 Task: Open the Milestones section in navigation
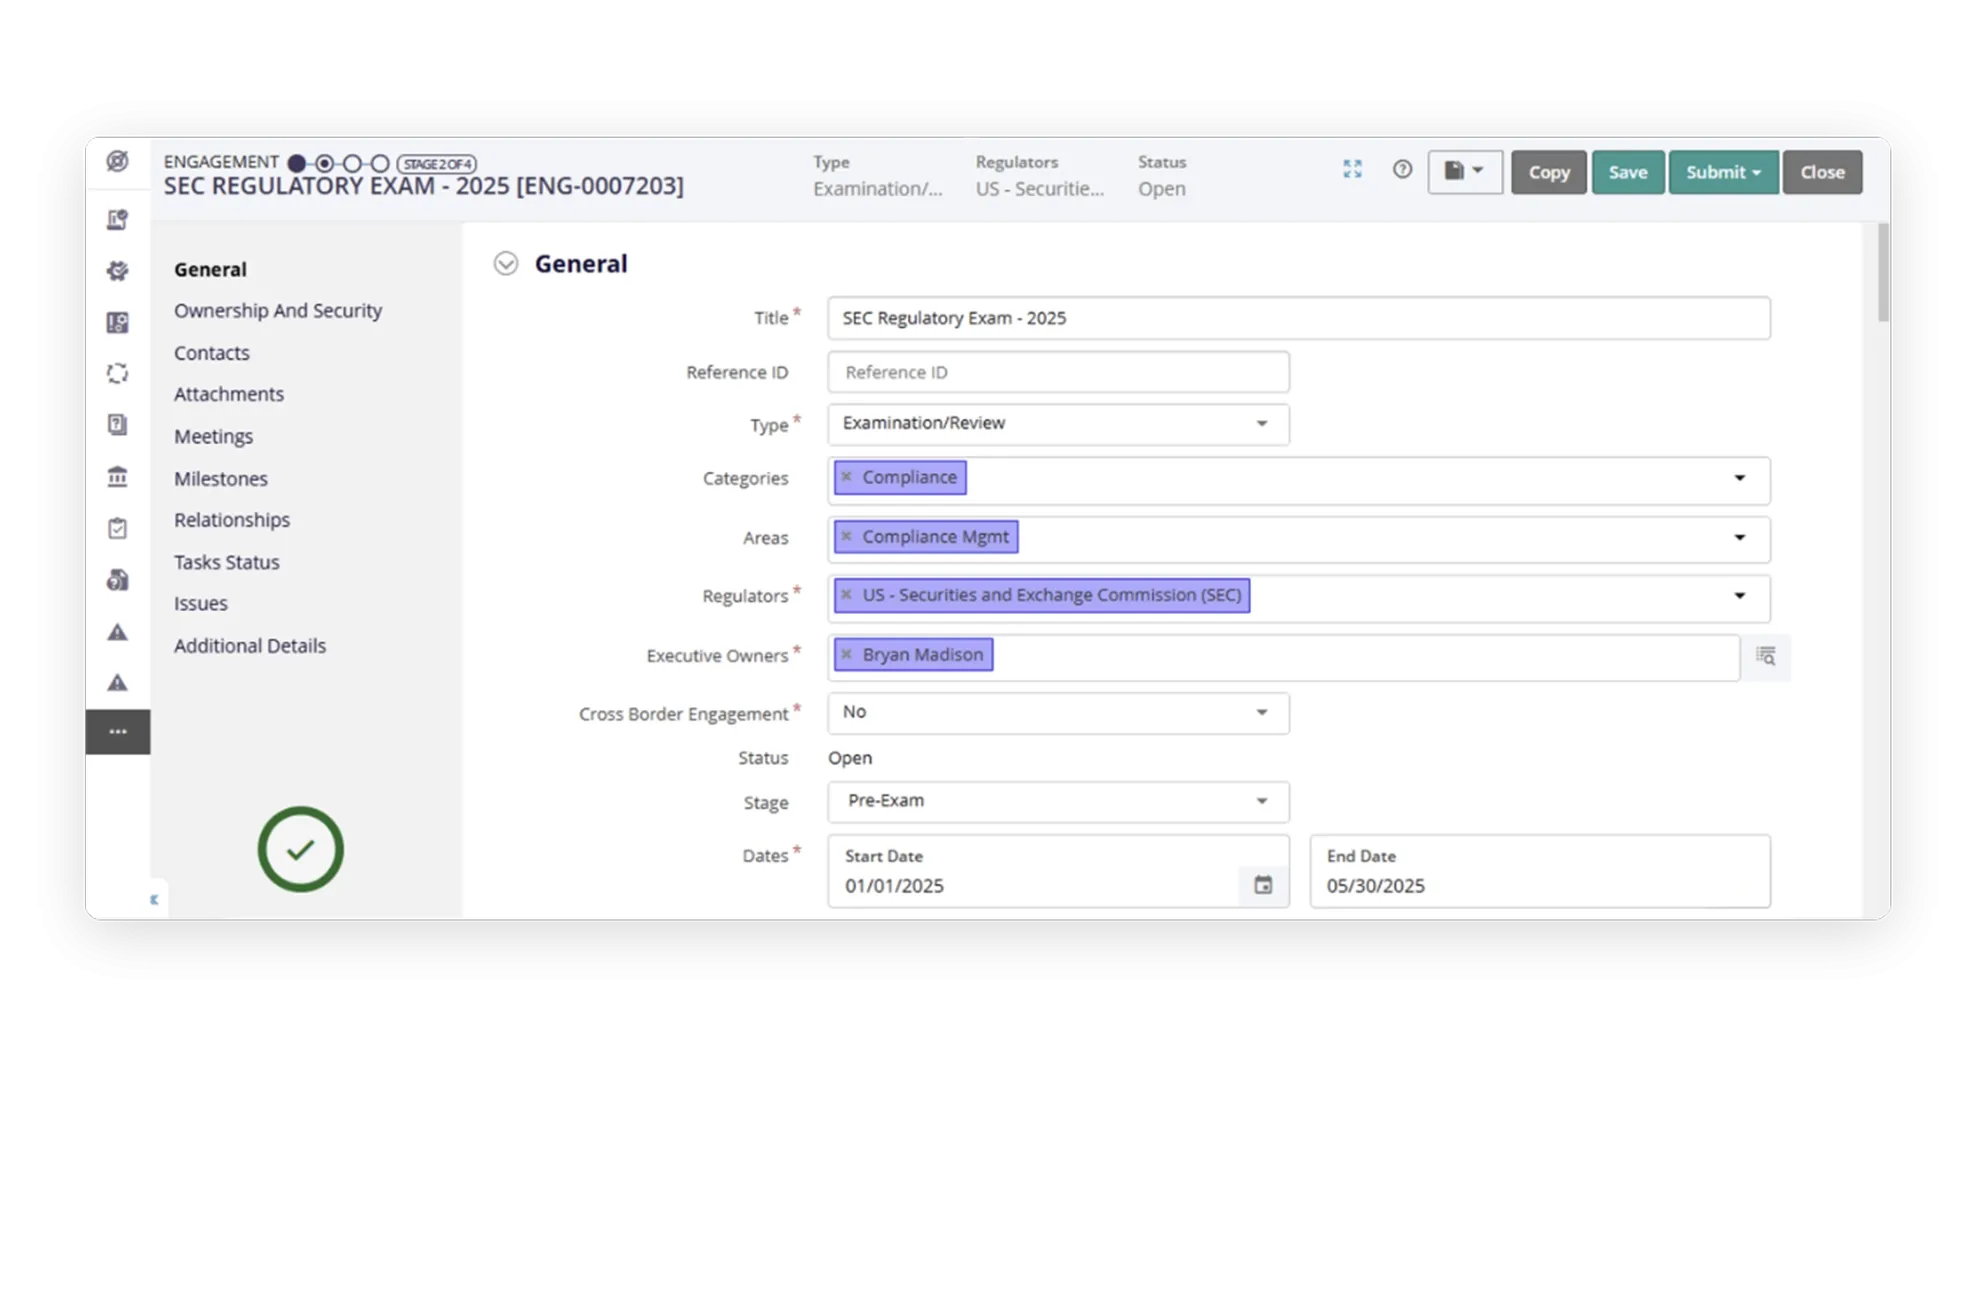(x=220, y=479)
